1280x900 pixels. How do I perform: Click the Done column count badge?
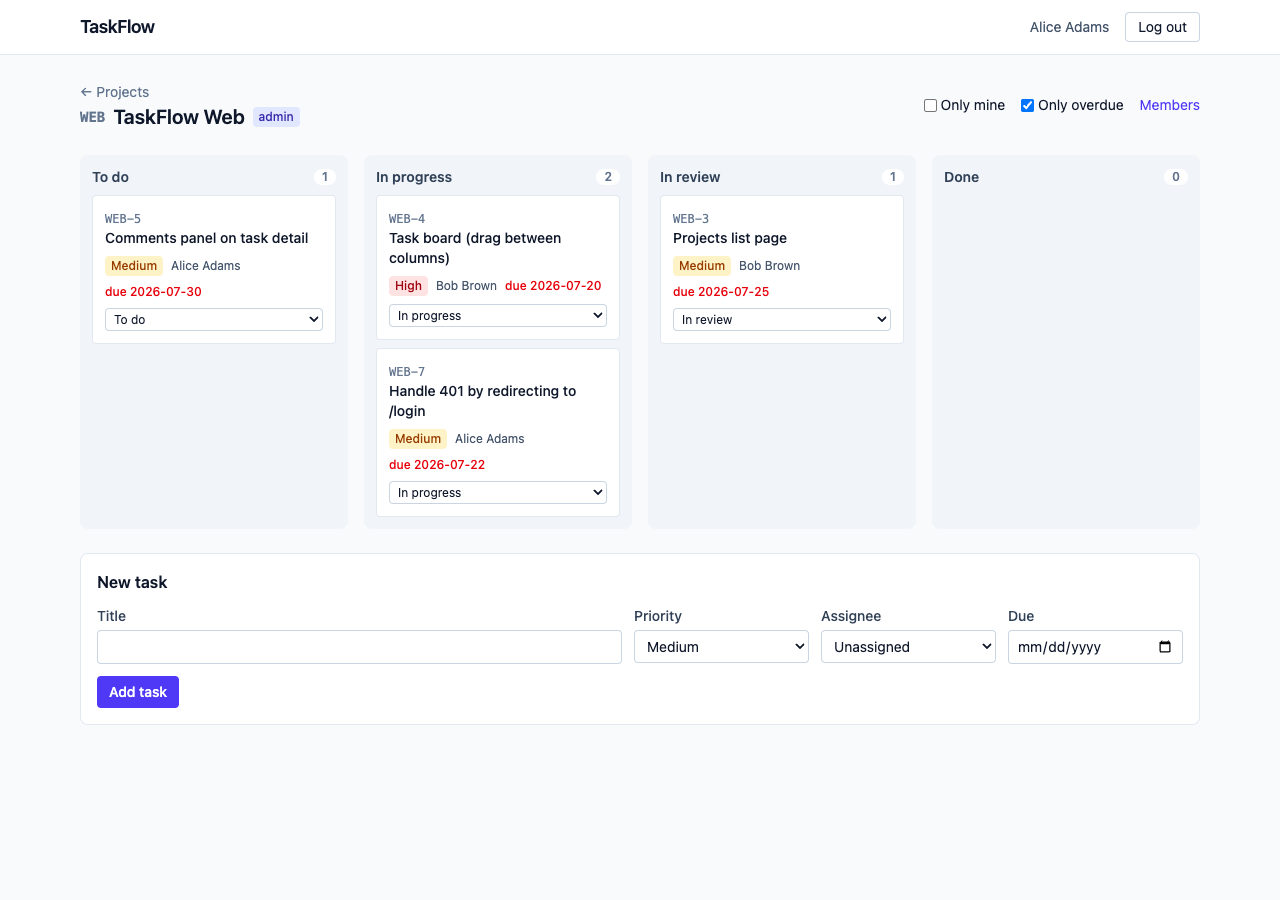(1176, 177)
